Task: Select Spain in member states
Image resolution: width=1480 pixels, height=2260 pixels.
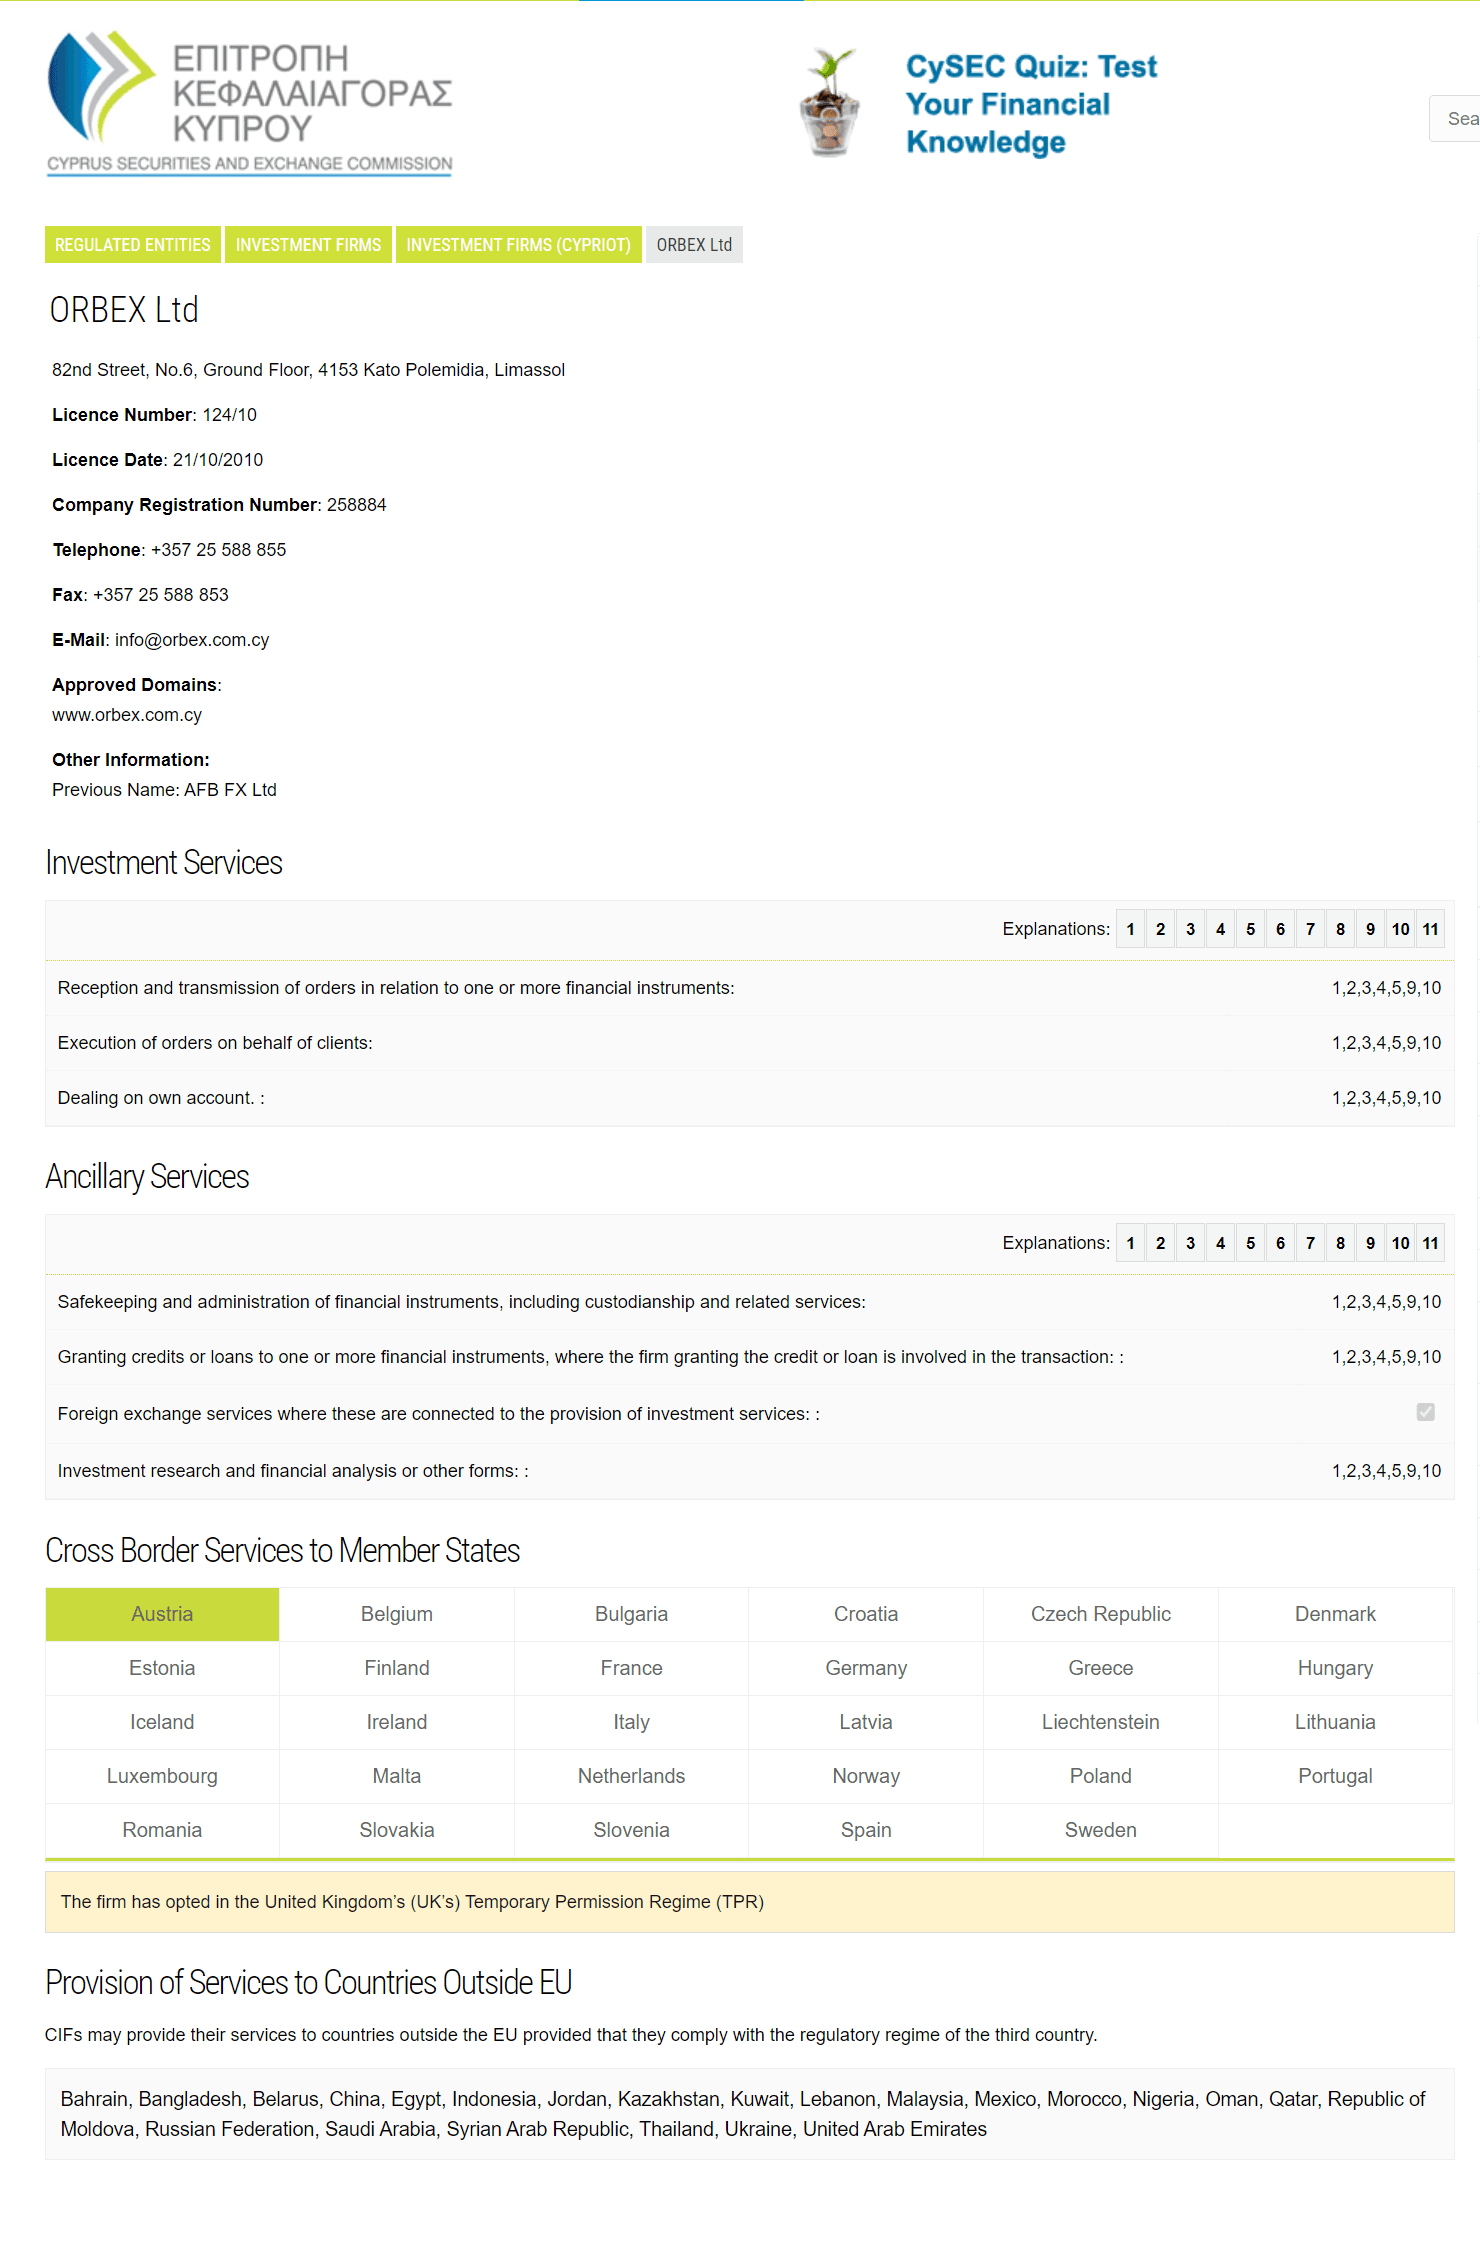Action: (x=866, y=1830)
